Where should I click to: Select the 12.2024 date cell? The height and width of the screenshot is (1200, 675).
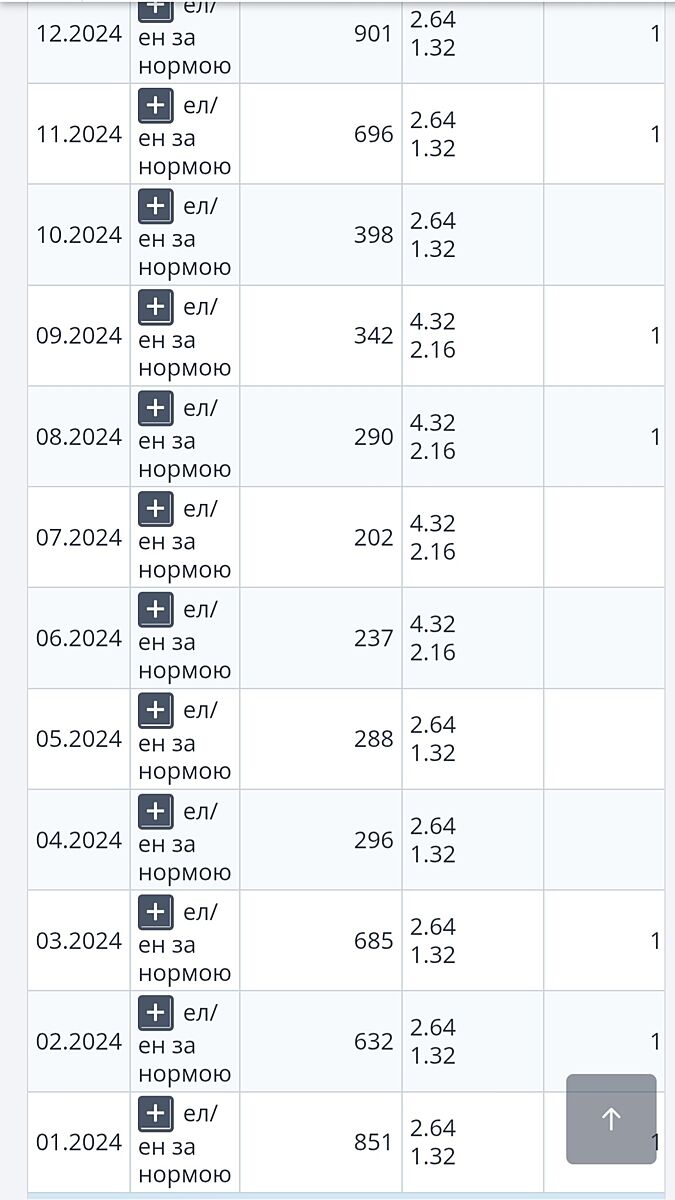tap(79, 34)
